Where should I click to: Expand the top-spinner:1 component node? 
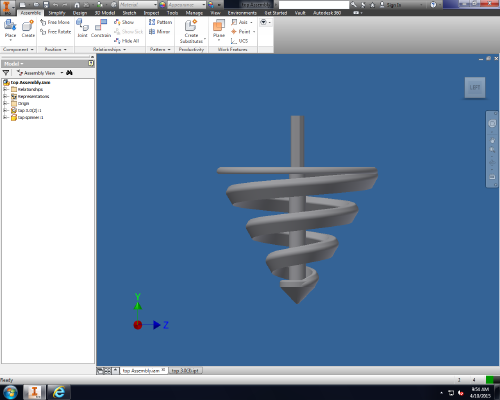5,117
